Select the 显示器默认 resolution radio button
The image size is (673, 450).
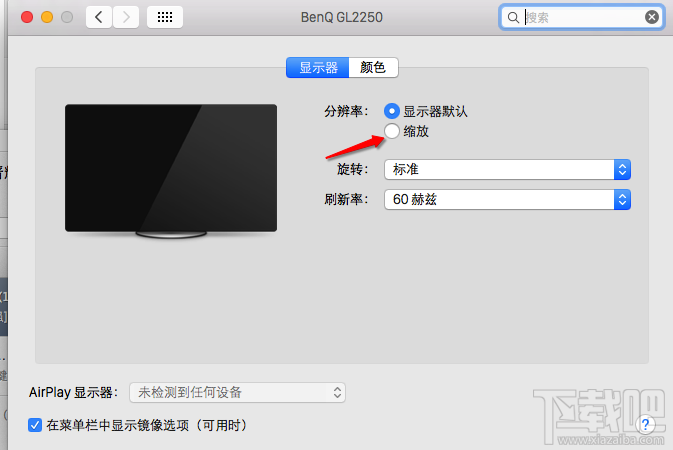[x=392, y=111]
